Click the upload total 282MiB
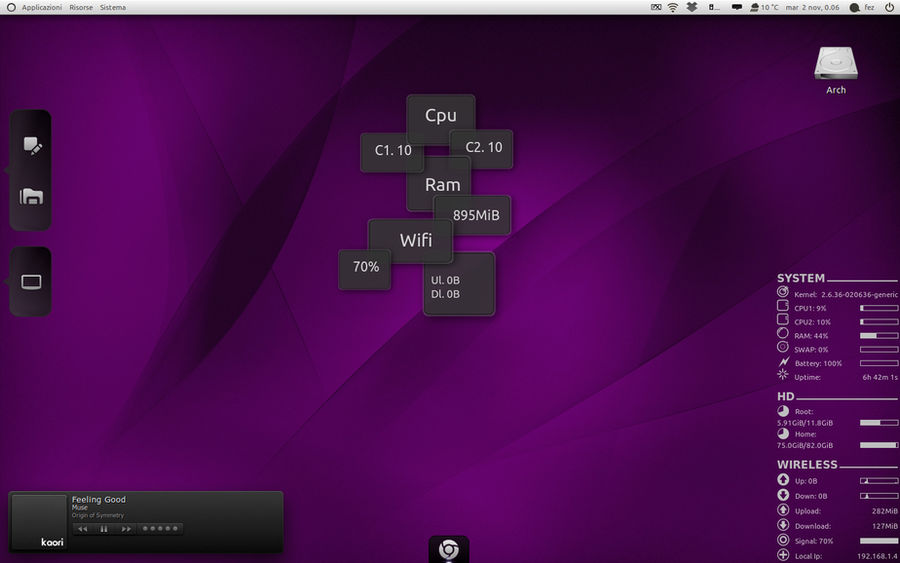Viewport: 900px width, 563px height. pyautogui.click(x=885, y=511)
